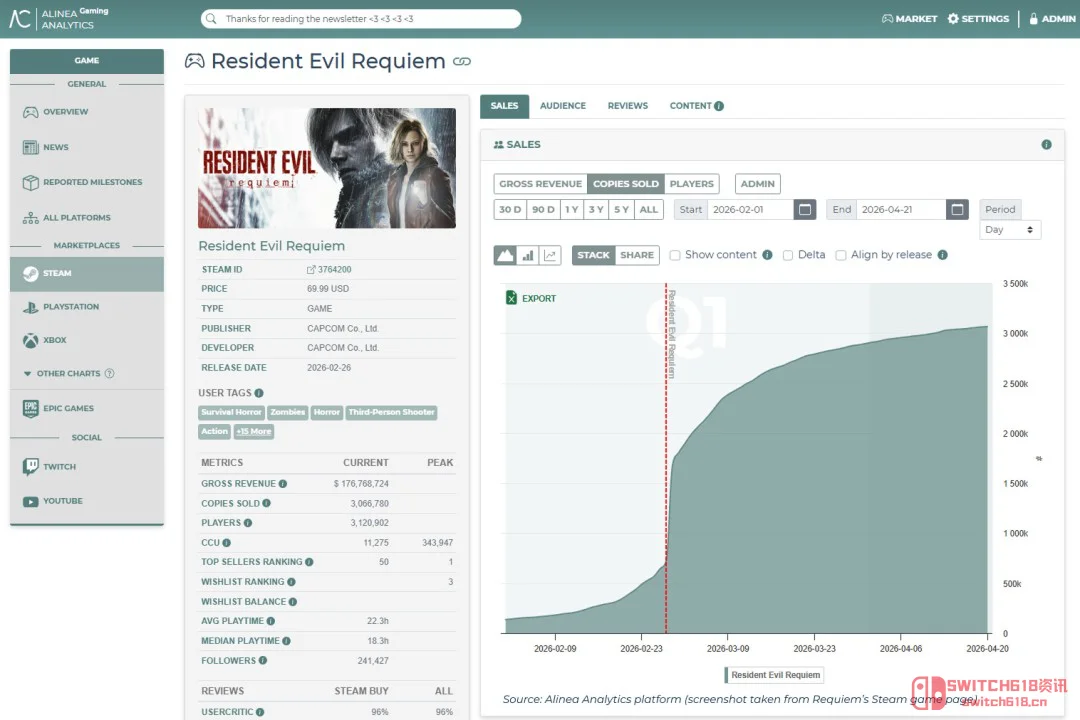Click the Sales panel info icon
The width and height of the screenshot is (1080, 720).
coord(1046,145)
